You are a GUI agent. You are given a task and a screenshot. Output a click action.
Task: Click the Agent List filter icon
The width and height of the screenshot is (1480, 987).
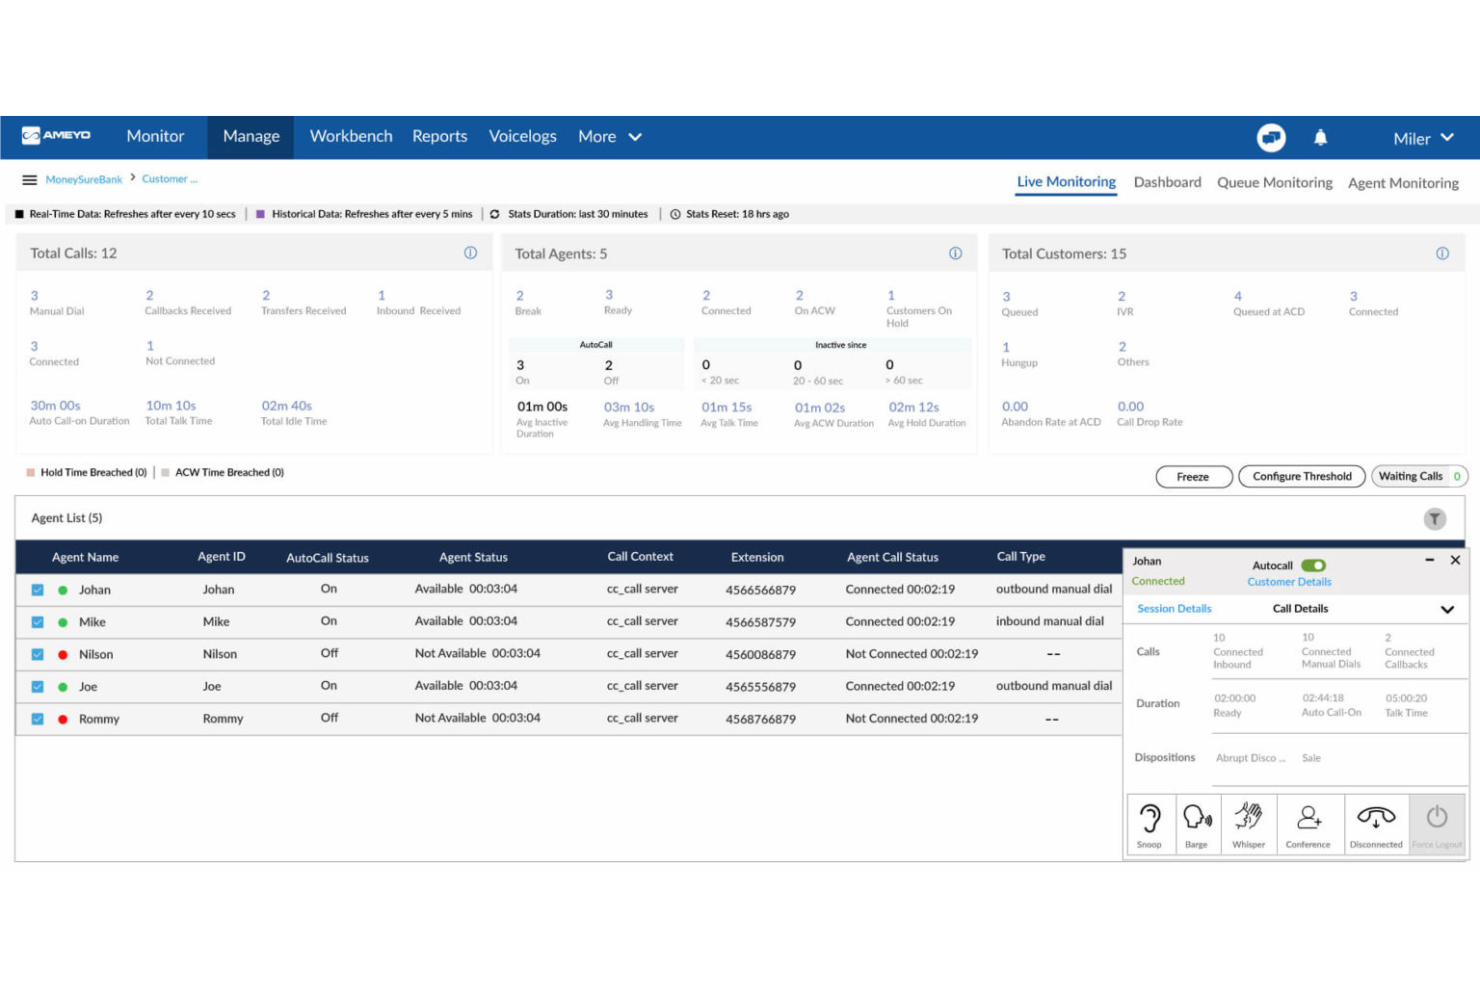(1434, 518)
